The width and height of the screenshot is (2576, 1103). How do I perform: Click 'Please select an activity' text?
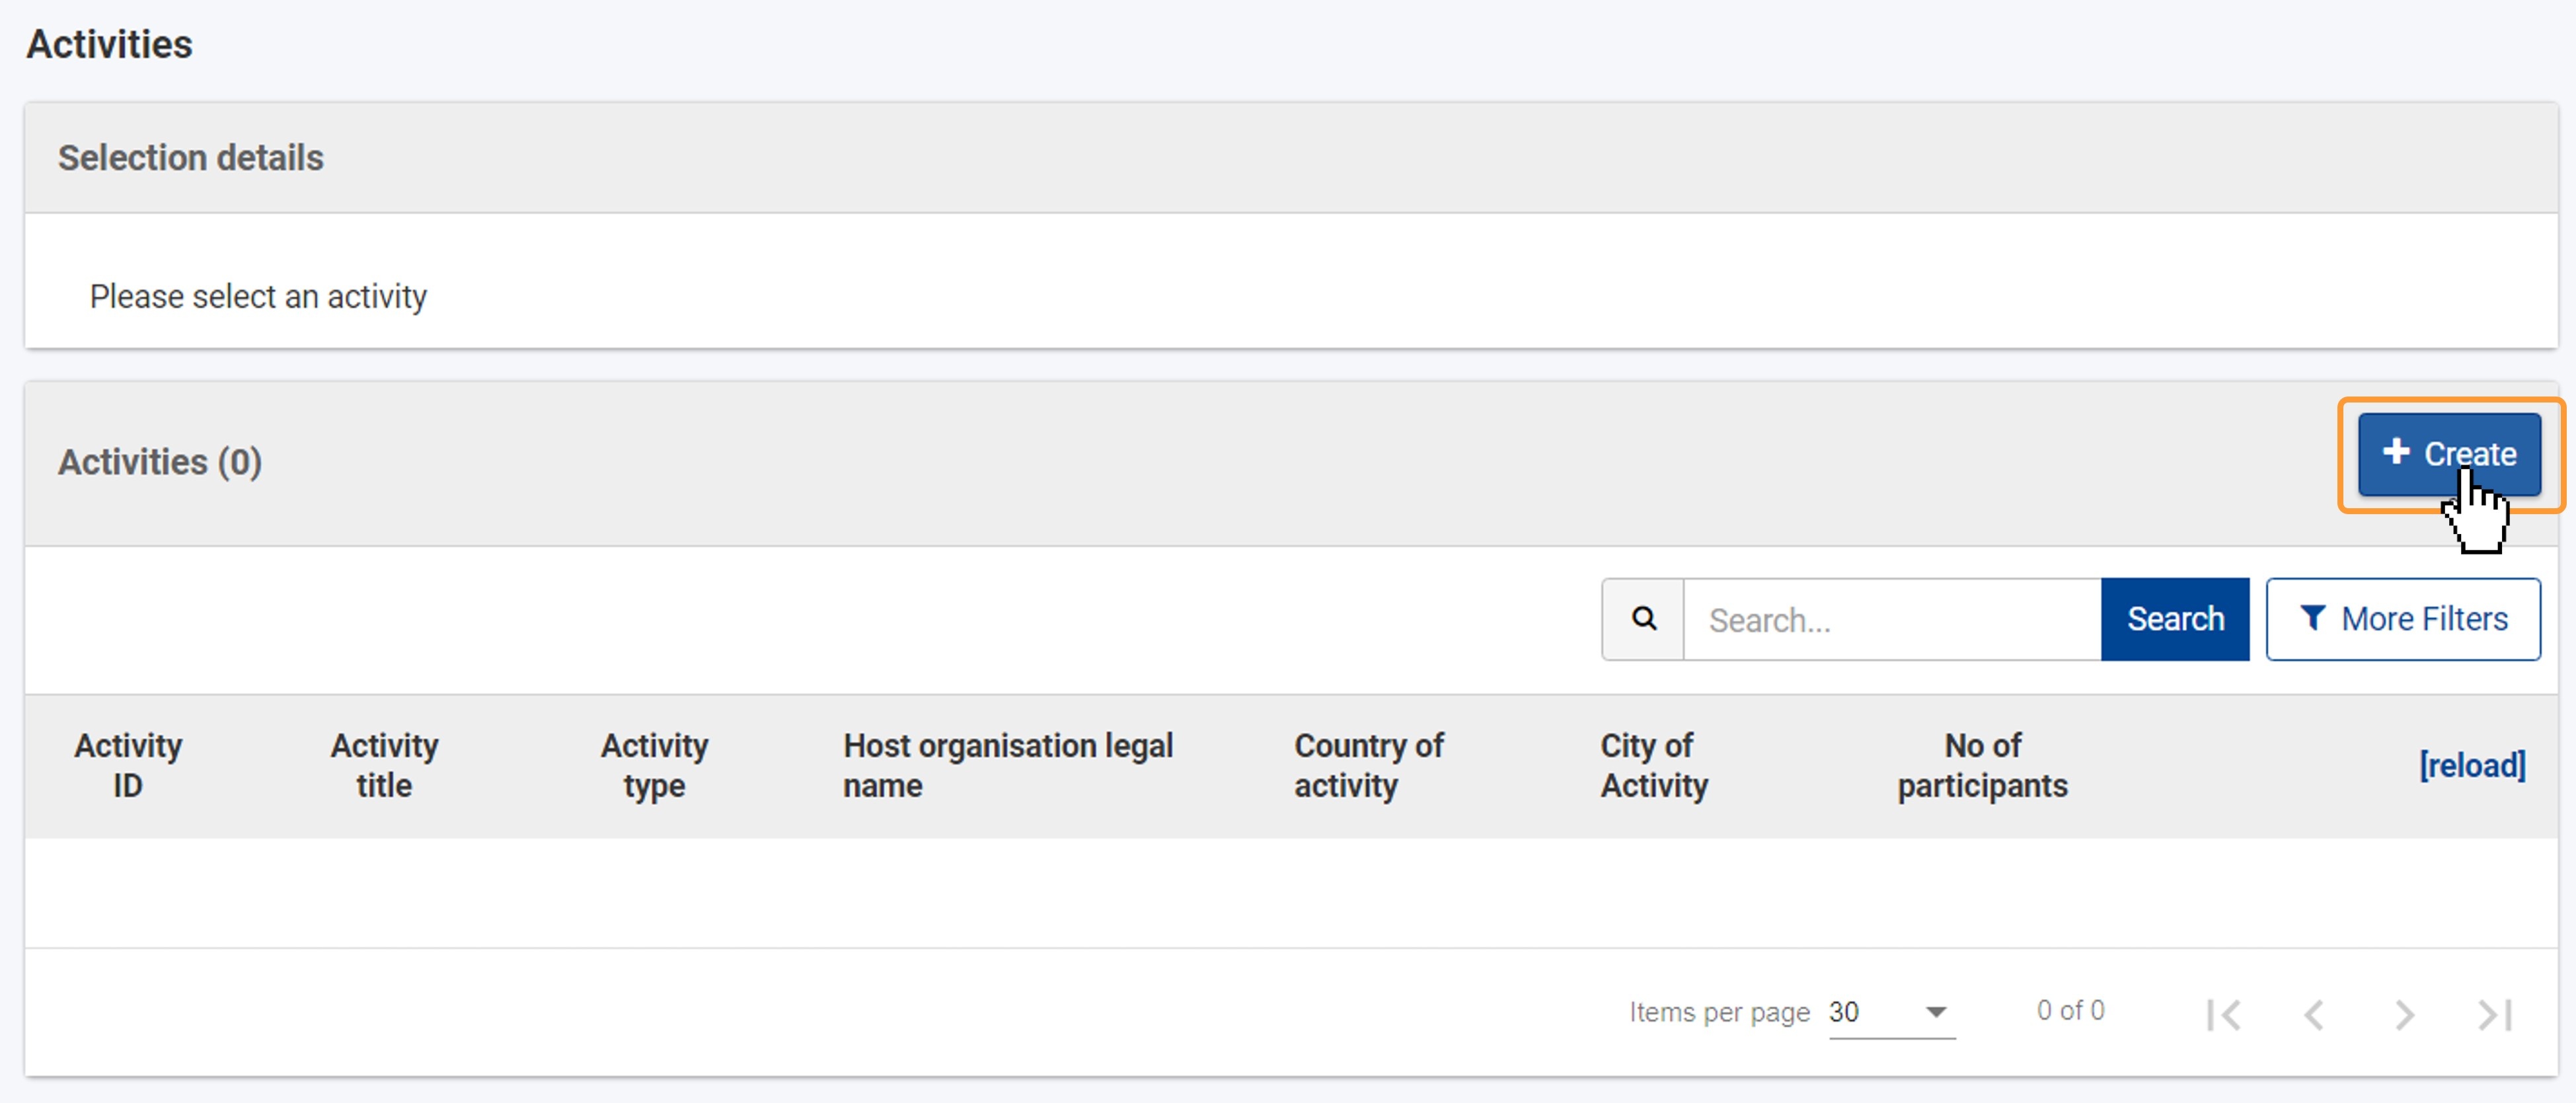click(258, 297)
